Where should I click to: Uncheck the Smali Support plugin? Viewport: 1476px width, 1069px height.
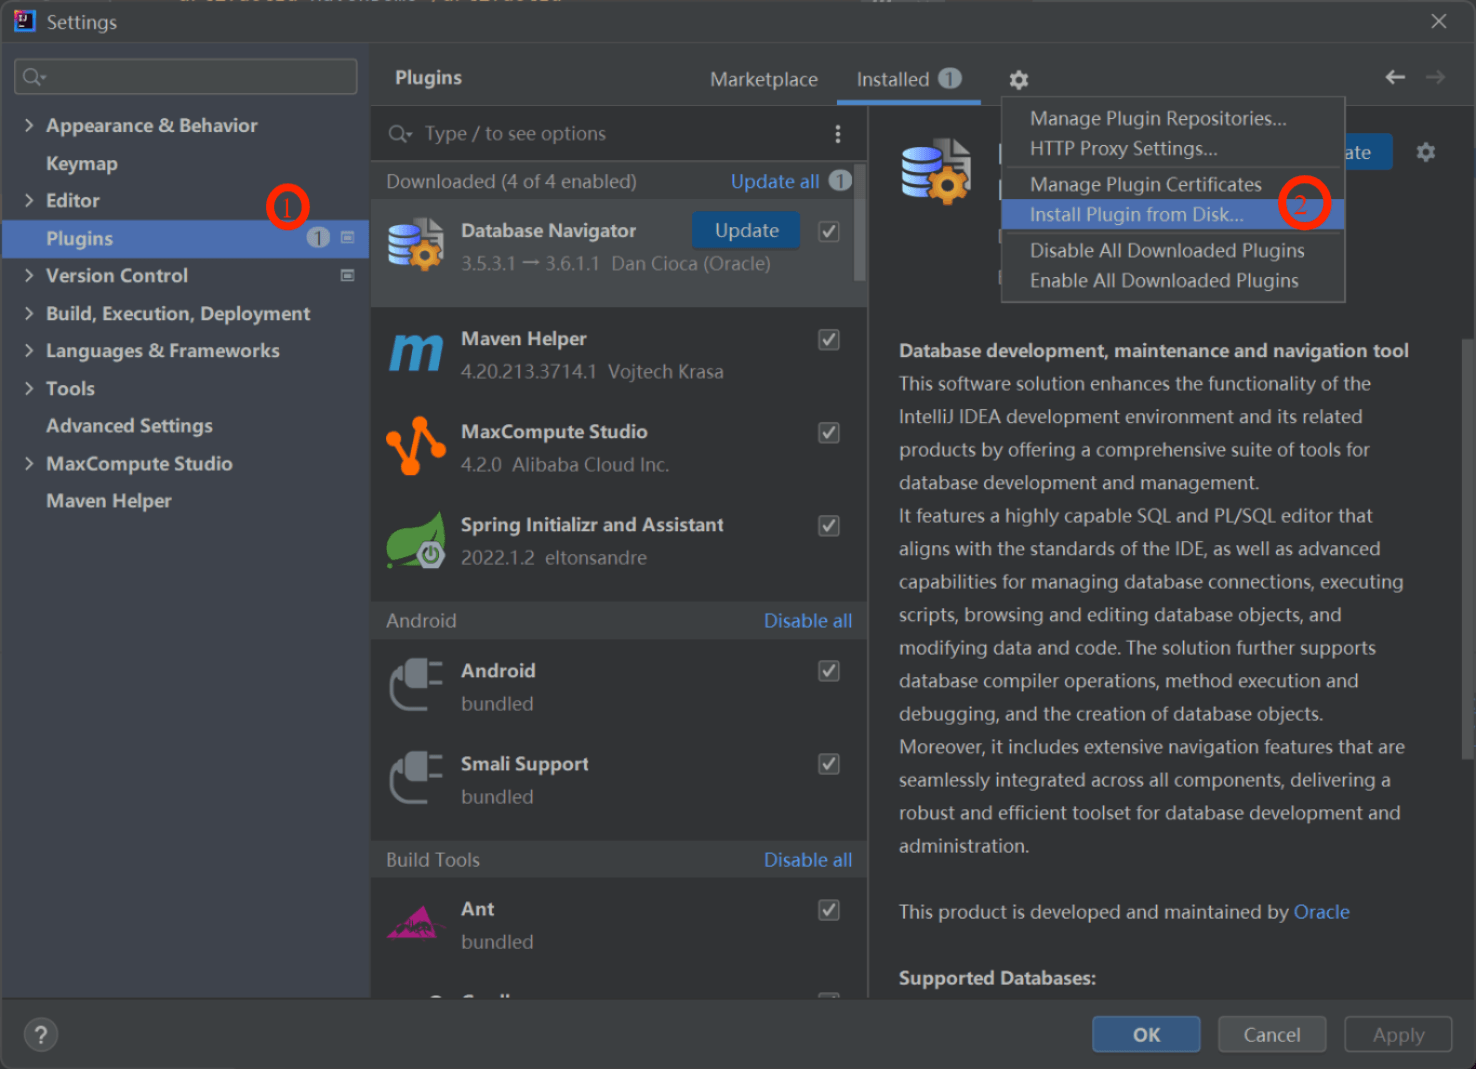point(829,764)
